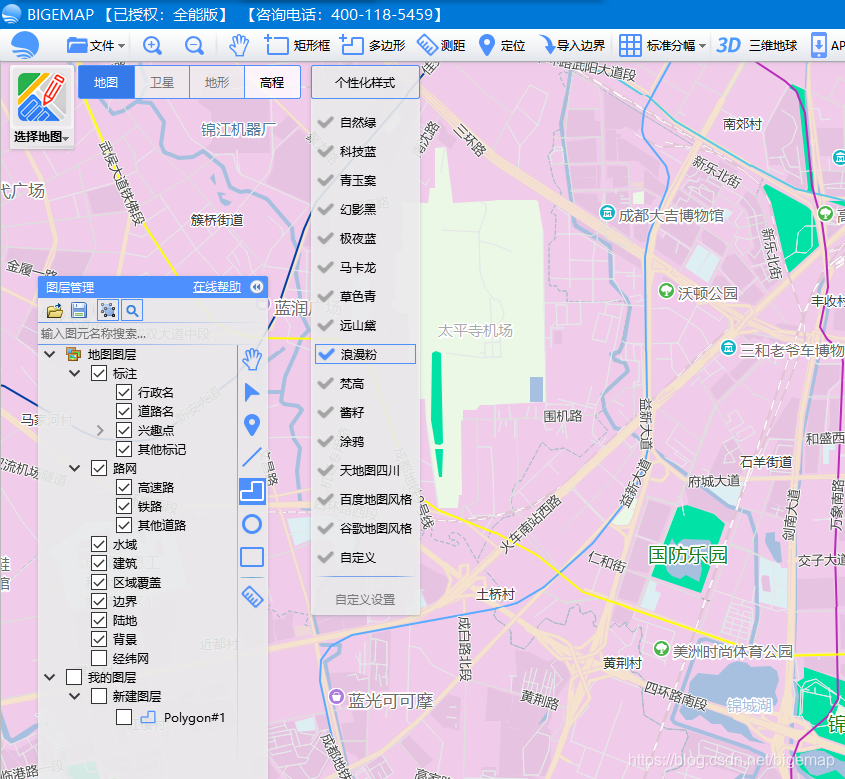
Task: Open the 文件 file menu dropdown
Action: tap(96, 46)
